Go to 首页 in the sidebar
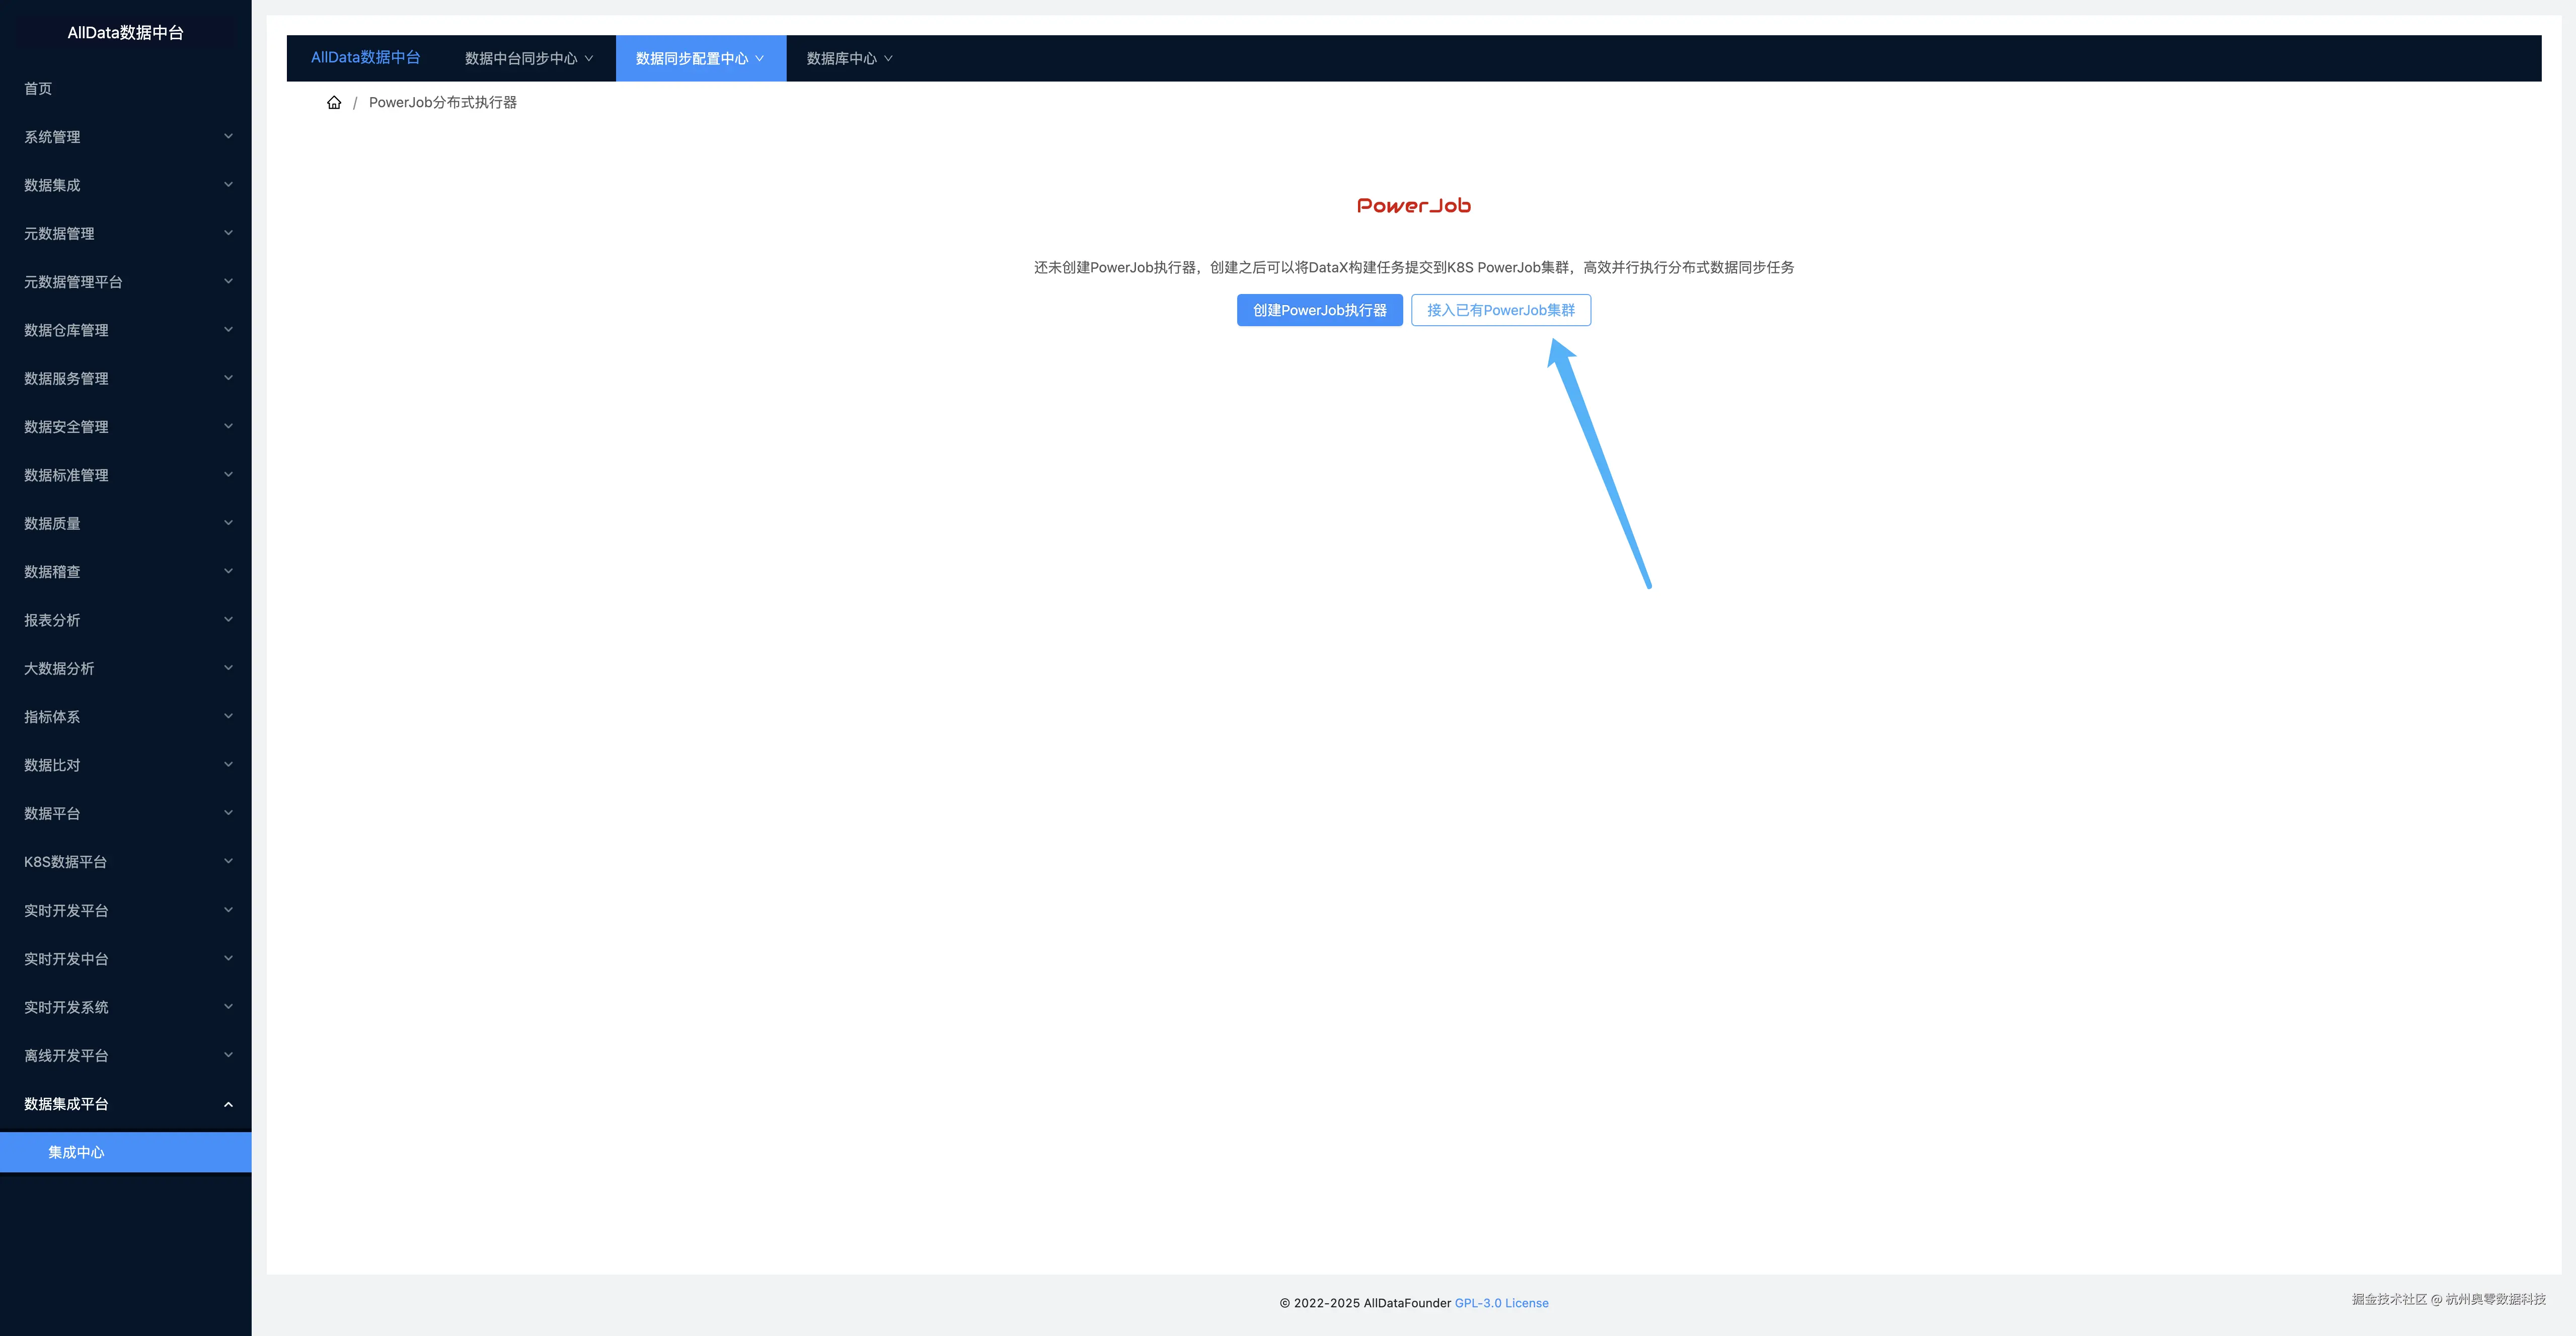 click(38, 88)
